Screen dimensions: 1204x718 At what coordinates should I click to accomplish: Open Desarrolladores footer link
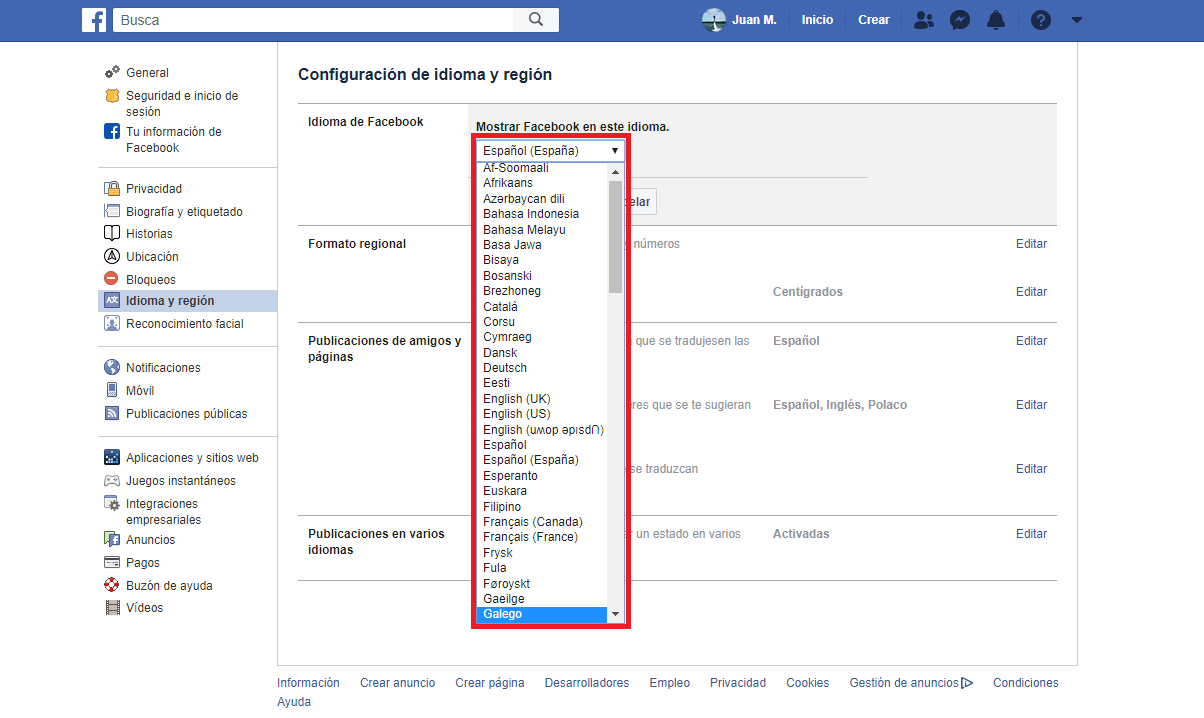point(587,683)
